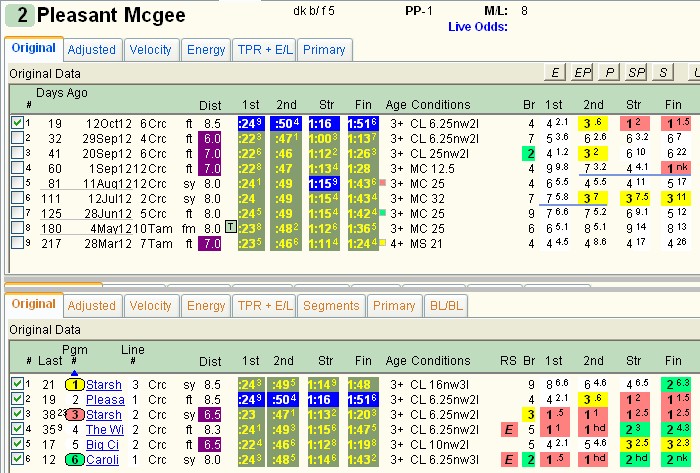Open the upper TPR + E/L tab
The image size is (700, 473).
click(264, 50)
